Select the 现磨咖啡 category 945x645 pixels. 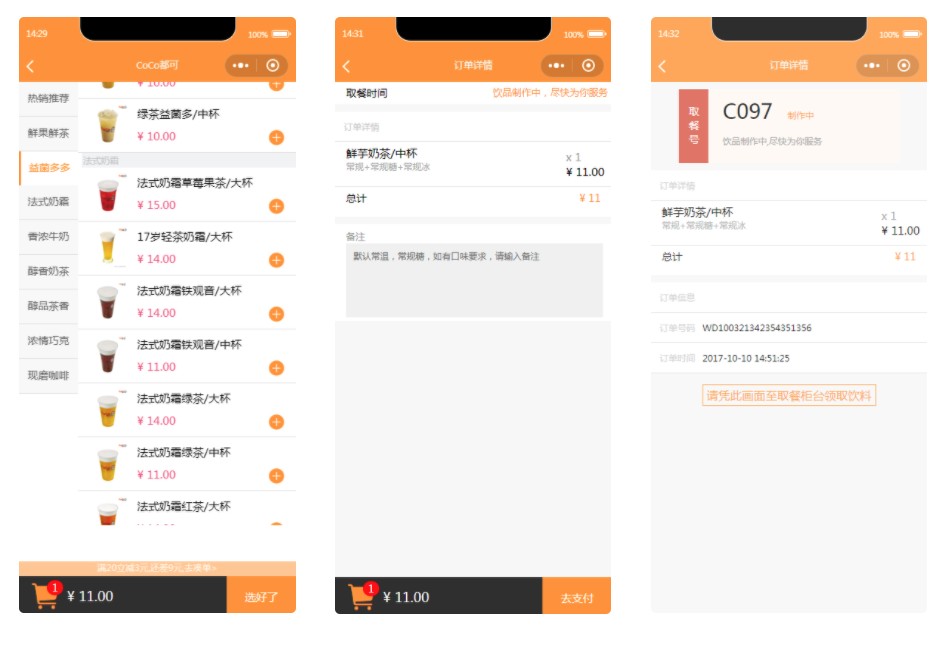click(48, 376)
